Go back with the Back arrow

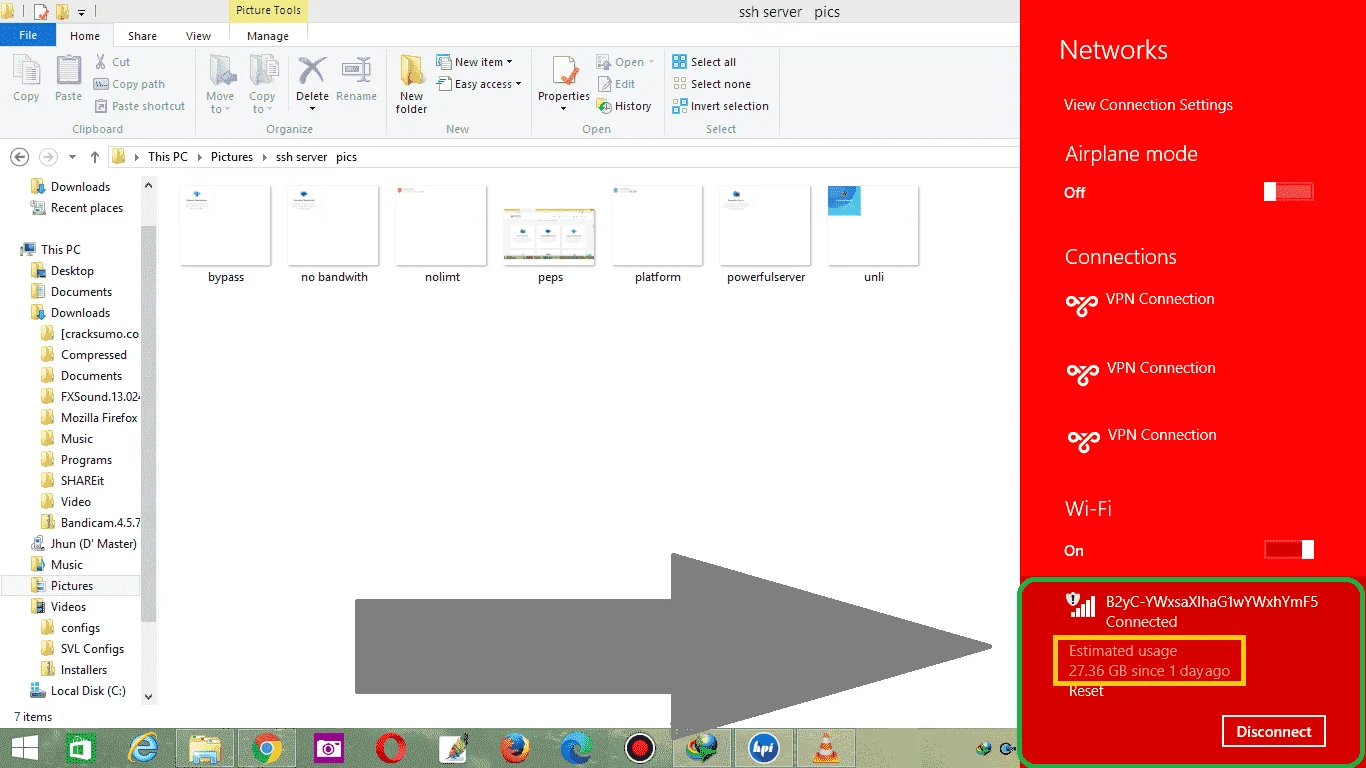pyautogui.click(x=19, y=157)
